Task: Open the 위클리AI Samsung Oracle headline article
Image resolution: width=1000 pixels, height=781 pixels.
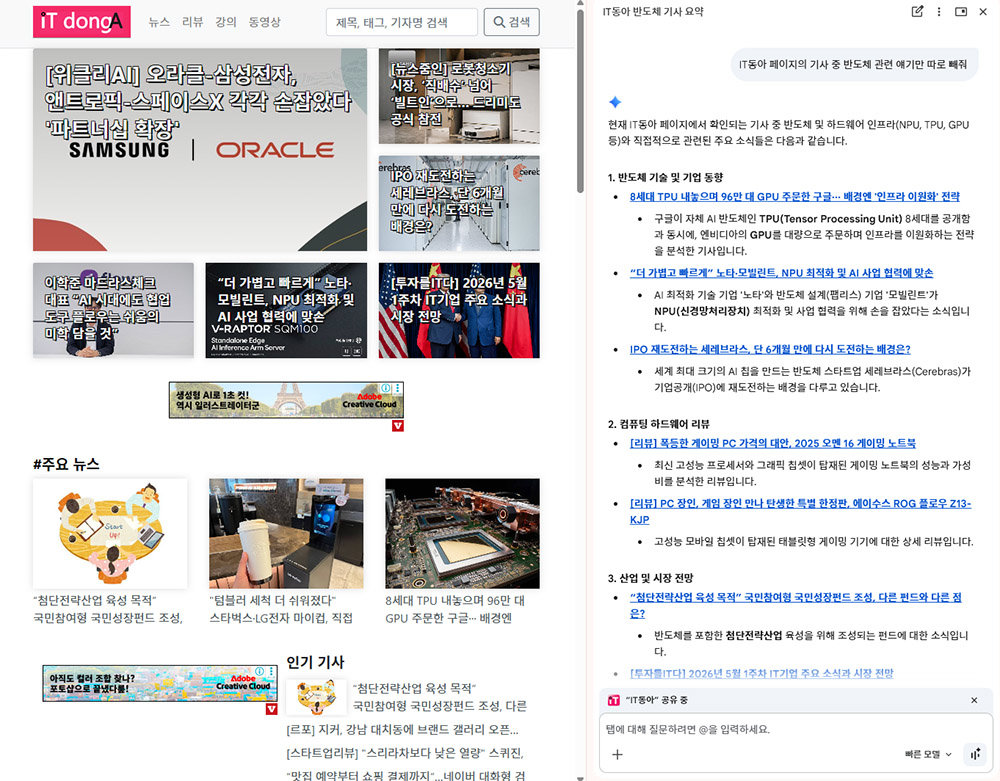Action: 200,150
